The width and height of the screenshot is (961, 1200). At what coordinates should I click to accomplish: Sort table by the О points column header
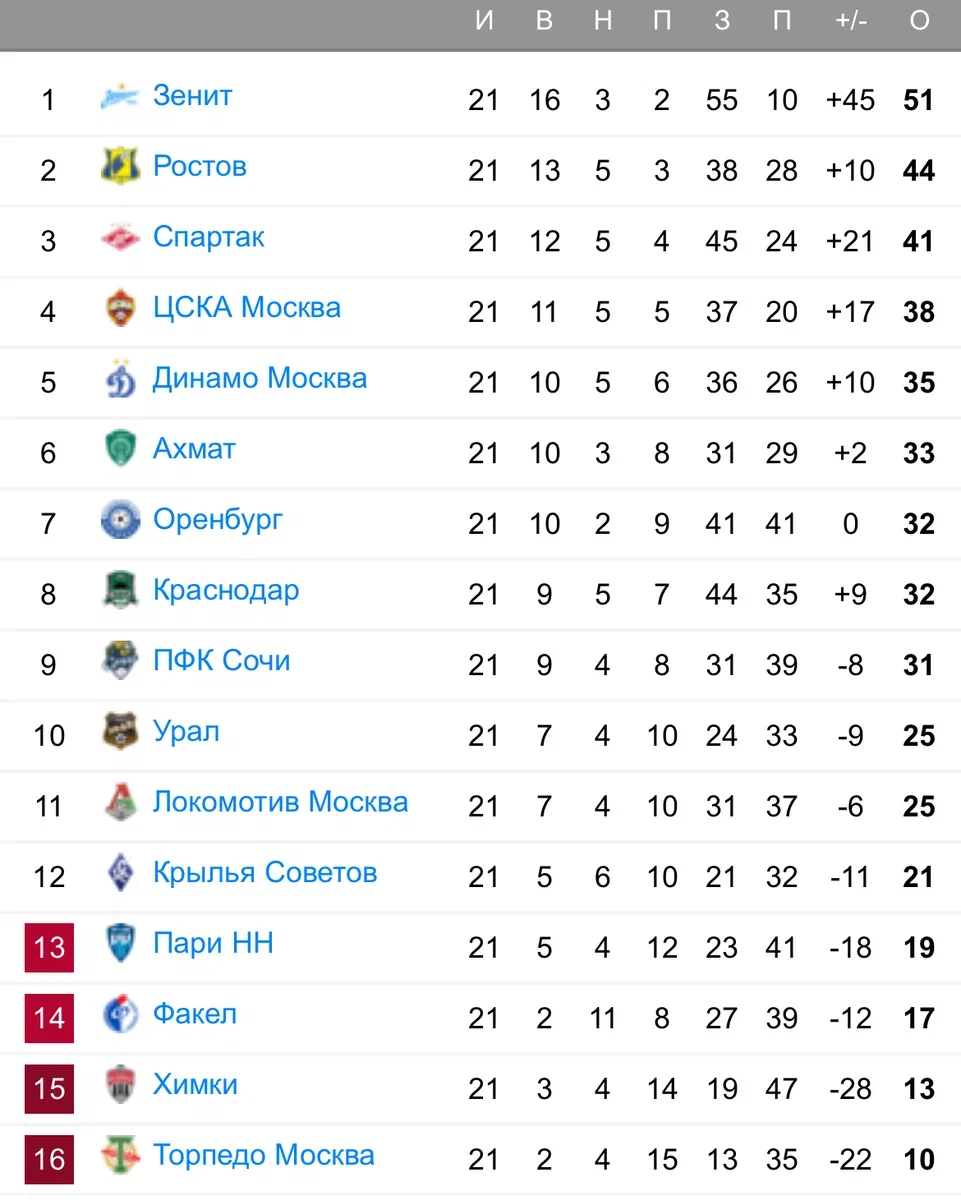(x=919, y=22)
